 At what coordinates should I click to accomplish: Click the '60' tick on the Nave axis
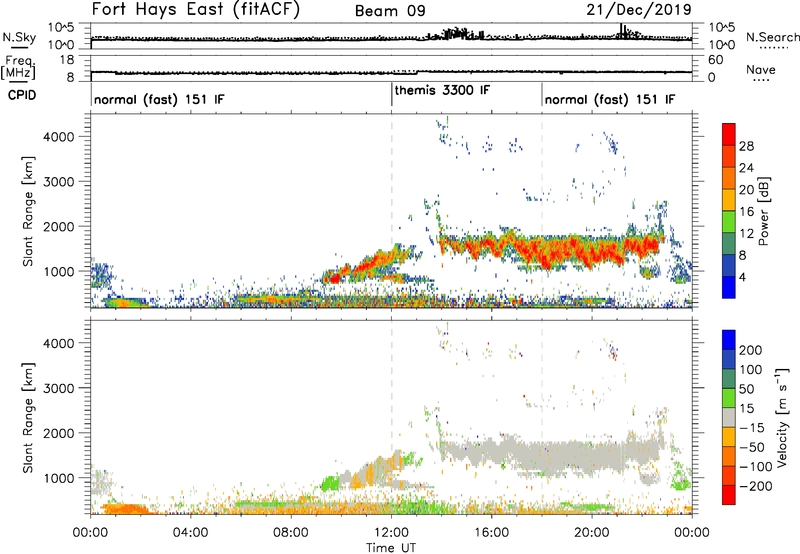coord(715,60)
